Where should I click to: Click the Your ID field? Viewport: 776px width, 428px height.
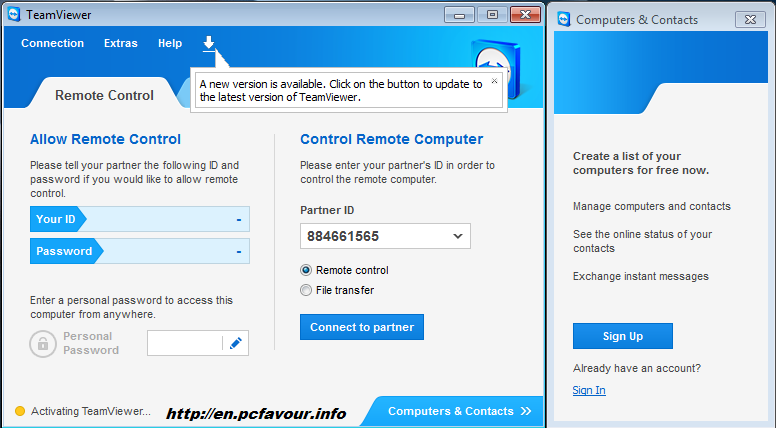pyautogui.click(x=140, y=219)
